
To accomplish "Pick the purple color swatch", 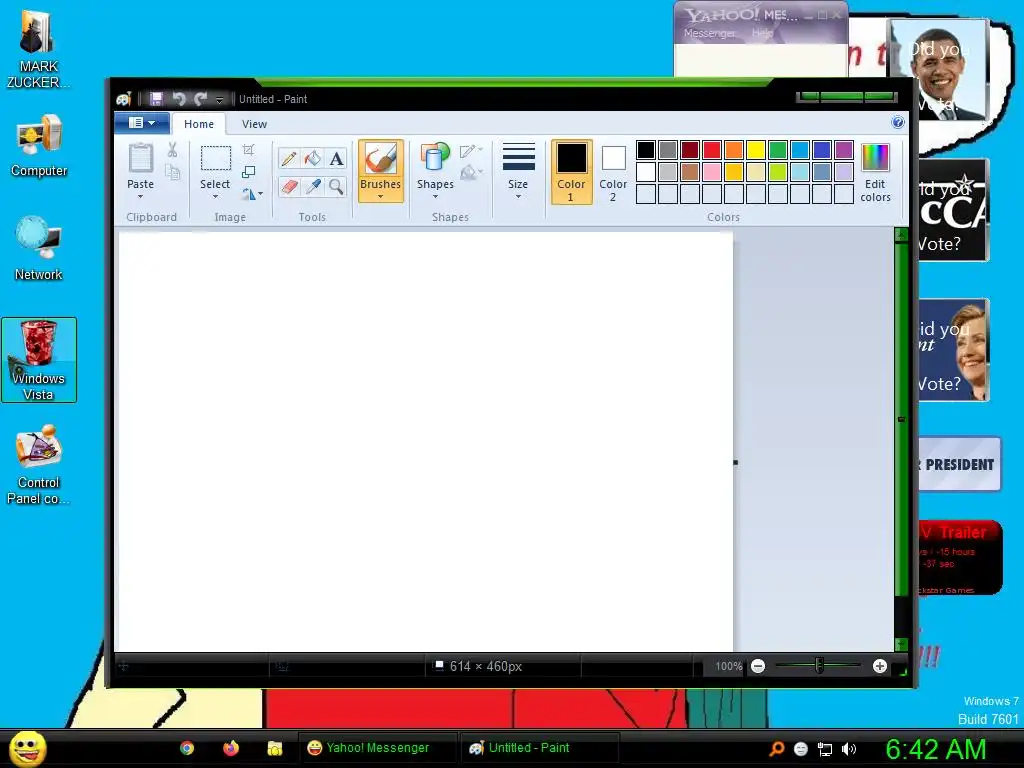I will coord(844,150).
